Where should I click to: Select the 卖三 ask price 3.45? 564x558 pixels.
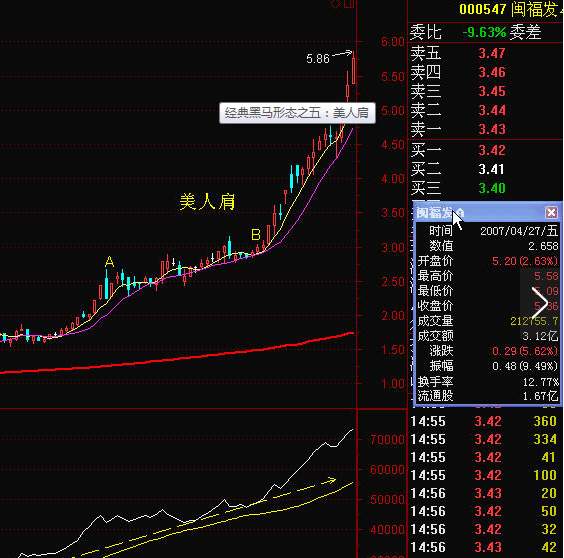click(492, 91)
